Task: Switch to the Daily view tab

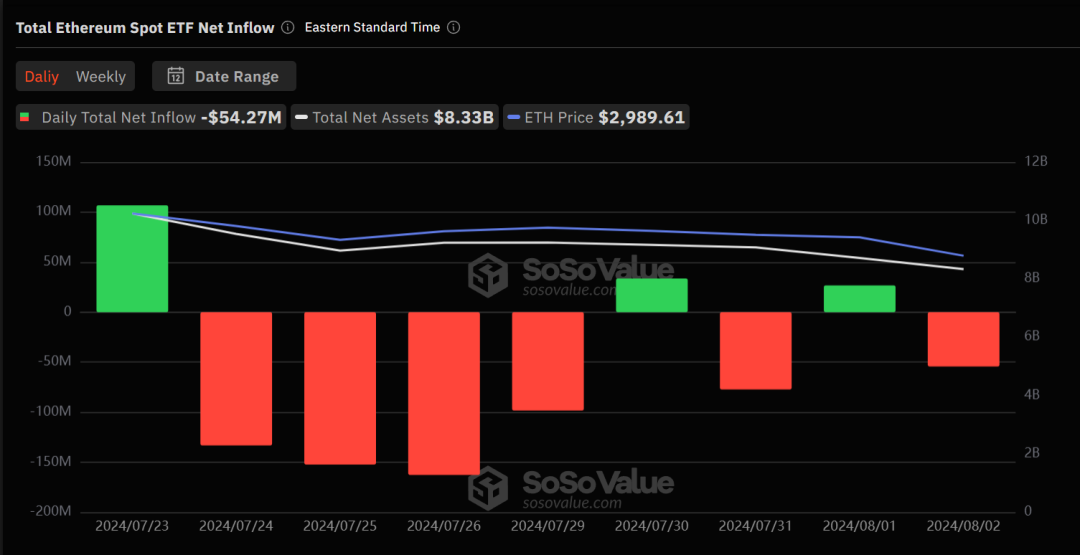Action: click(42, 76)
